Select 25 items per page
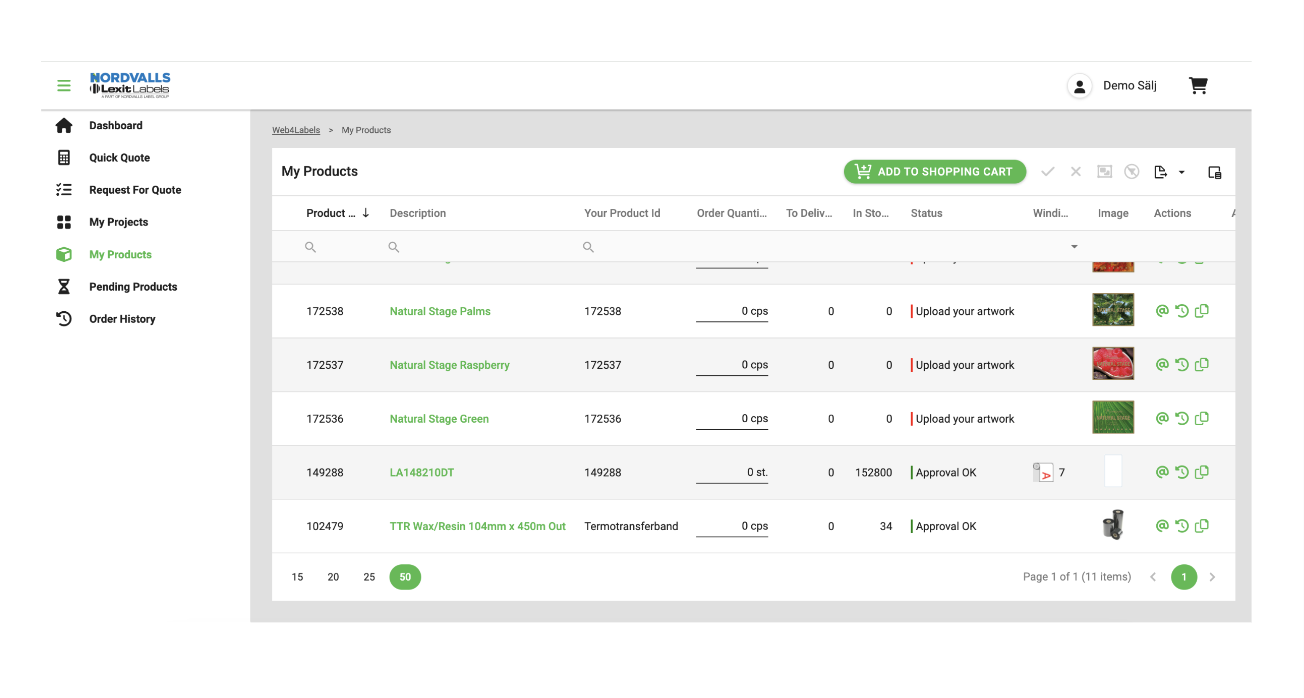The height and width of the screenshot is (698, 1304). 370,577
